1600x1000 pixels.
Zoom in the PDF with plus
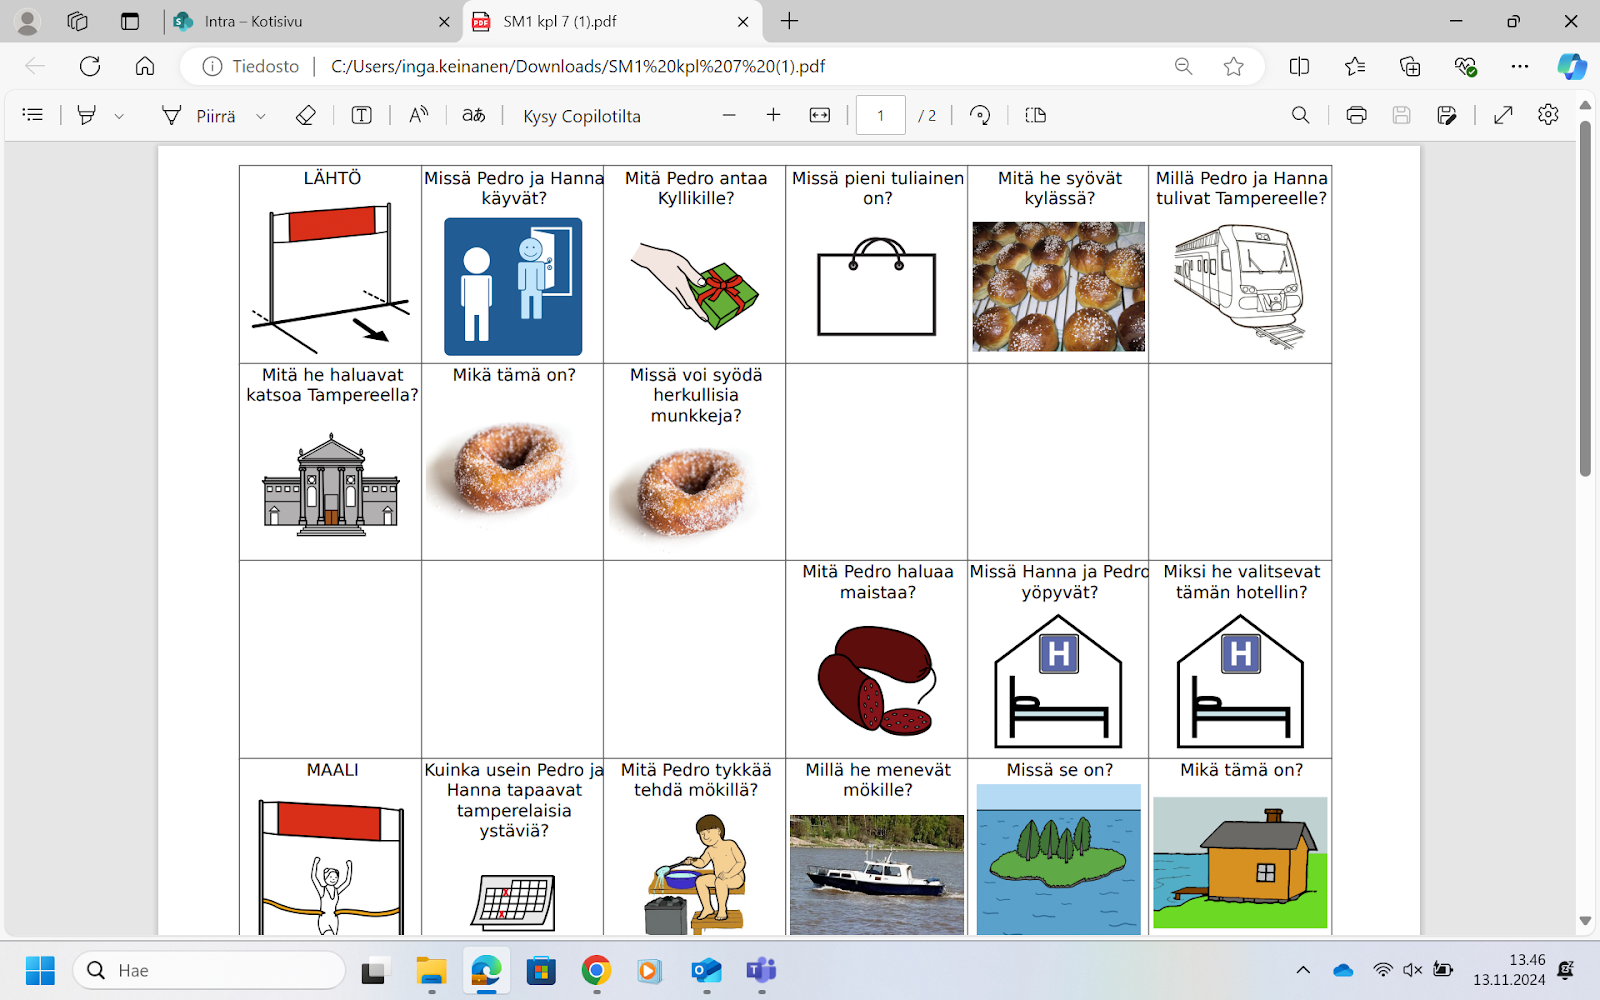click(x=773, y=115)
